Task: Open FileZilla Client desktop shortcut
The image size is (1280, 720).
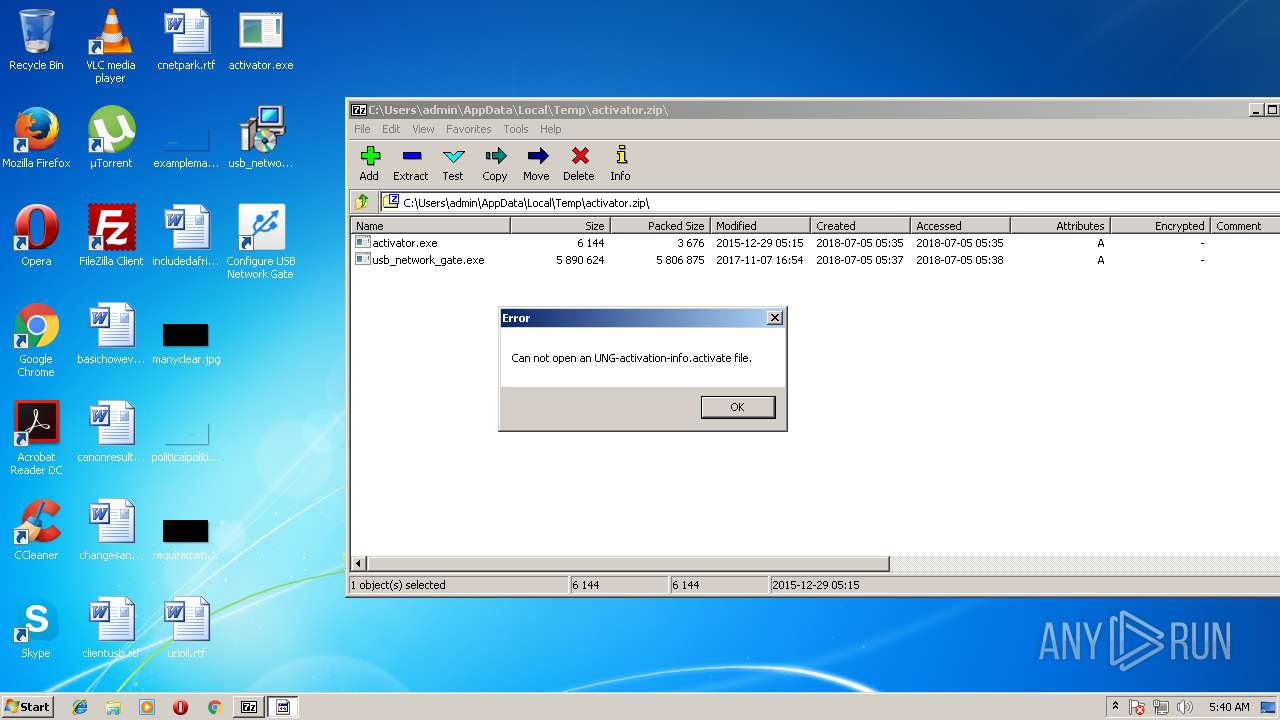Action: point(110,236)
